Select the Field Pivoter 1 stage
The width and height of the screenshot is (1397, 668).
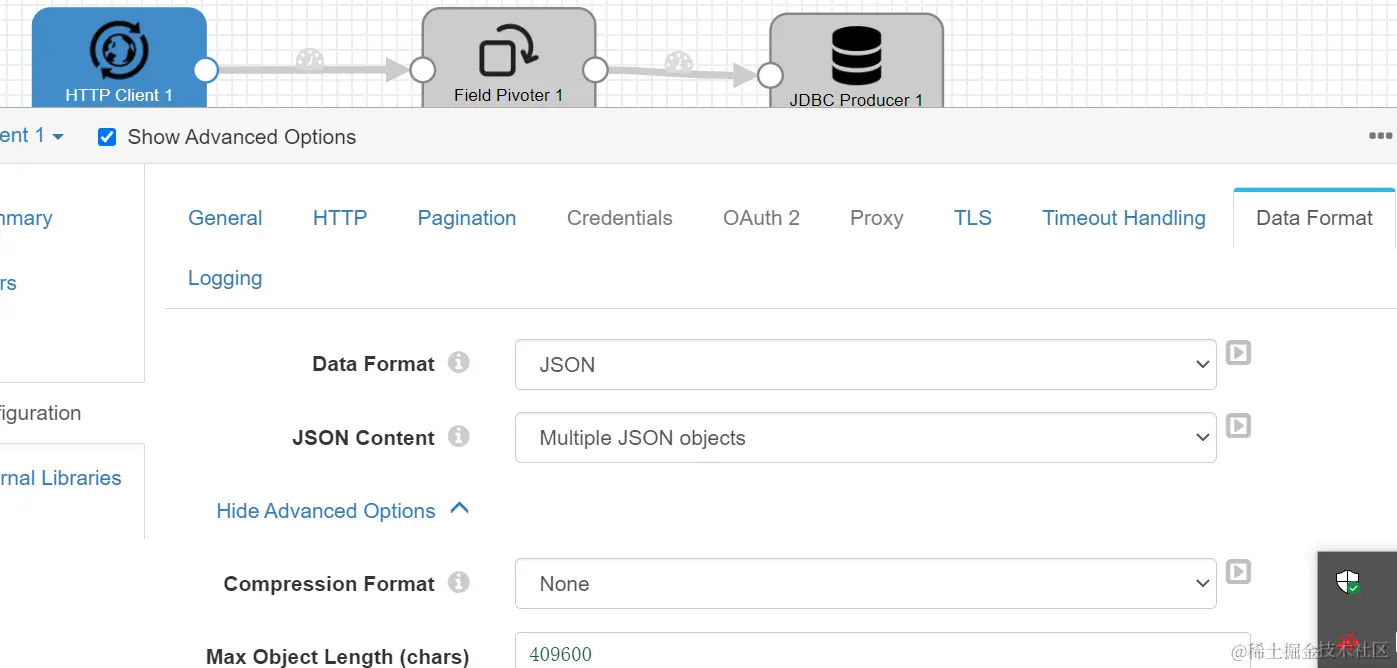pyautogui.click(x=508, y=57)
